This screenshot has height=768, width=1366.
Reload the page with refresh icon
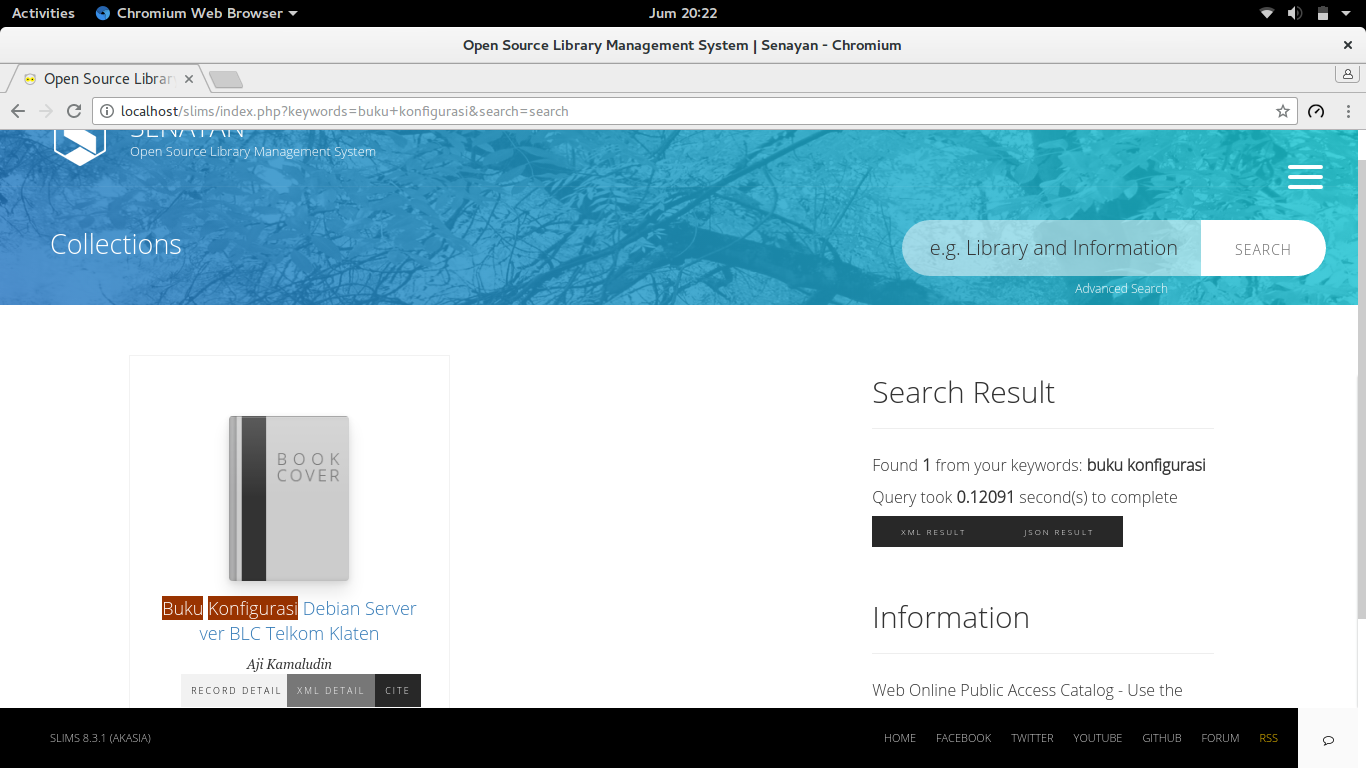[74, 111]
